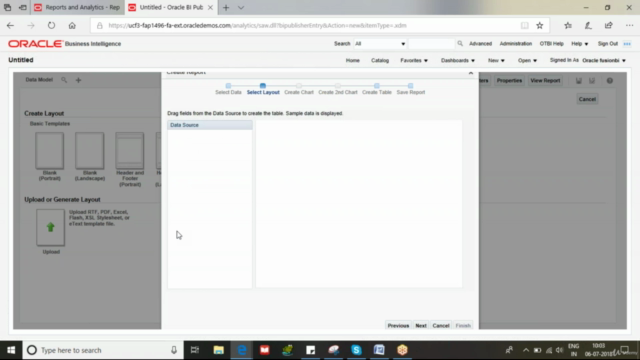Click the Sign Out link

coord(608,44)
